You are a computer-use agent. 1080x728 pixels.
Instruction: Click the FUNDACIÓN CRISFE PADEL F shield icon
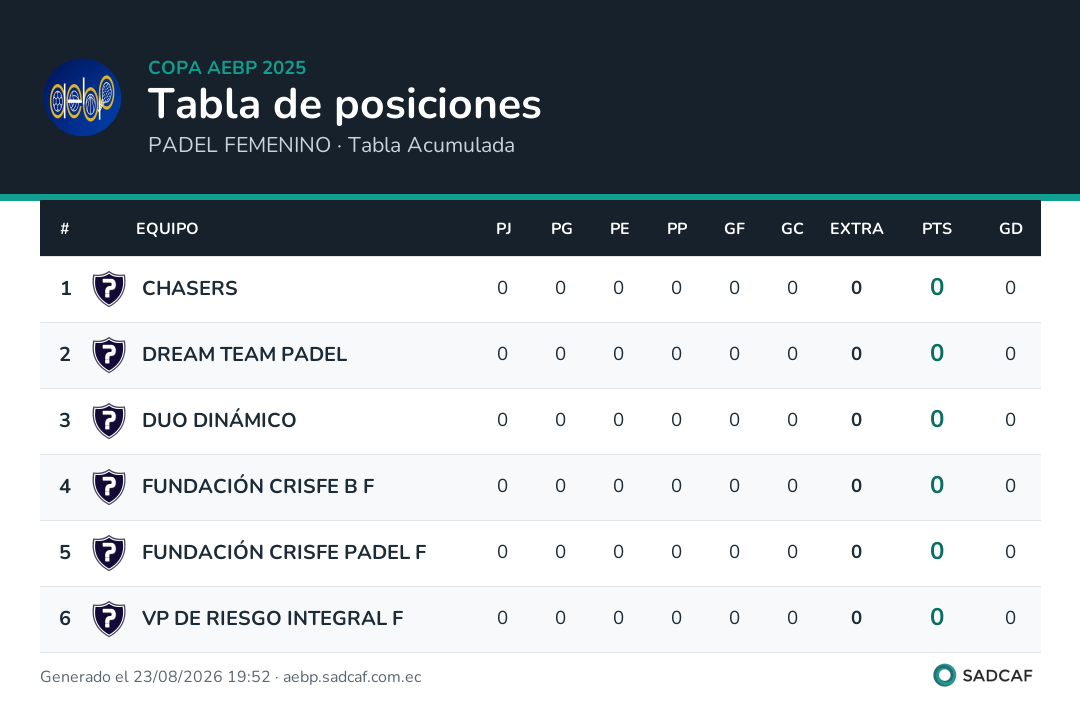[109, 553]
